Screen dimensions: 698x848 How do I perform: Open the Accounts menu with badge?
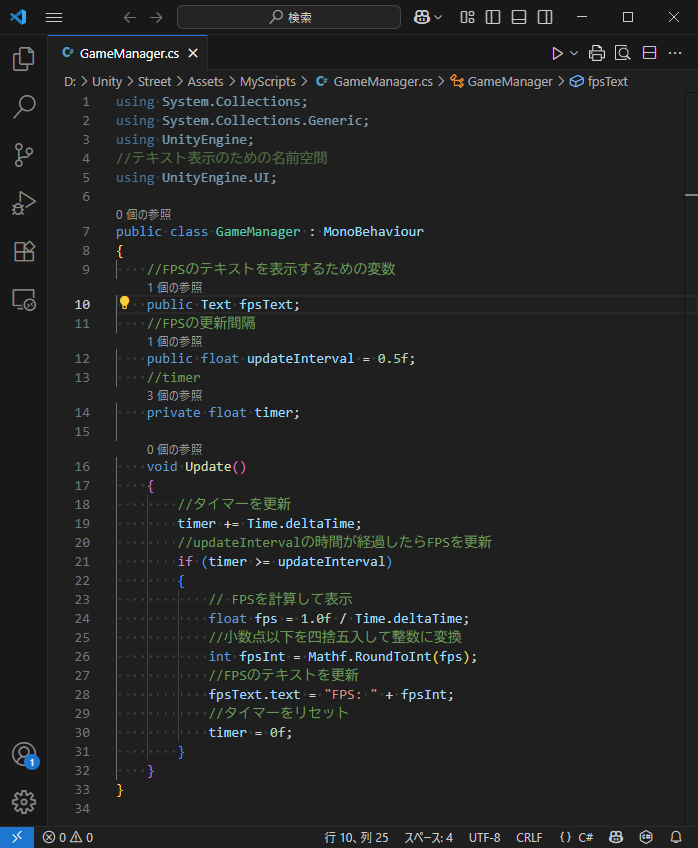click(24, 754)
